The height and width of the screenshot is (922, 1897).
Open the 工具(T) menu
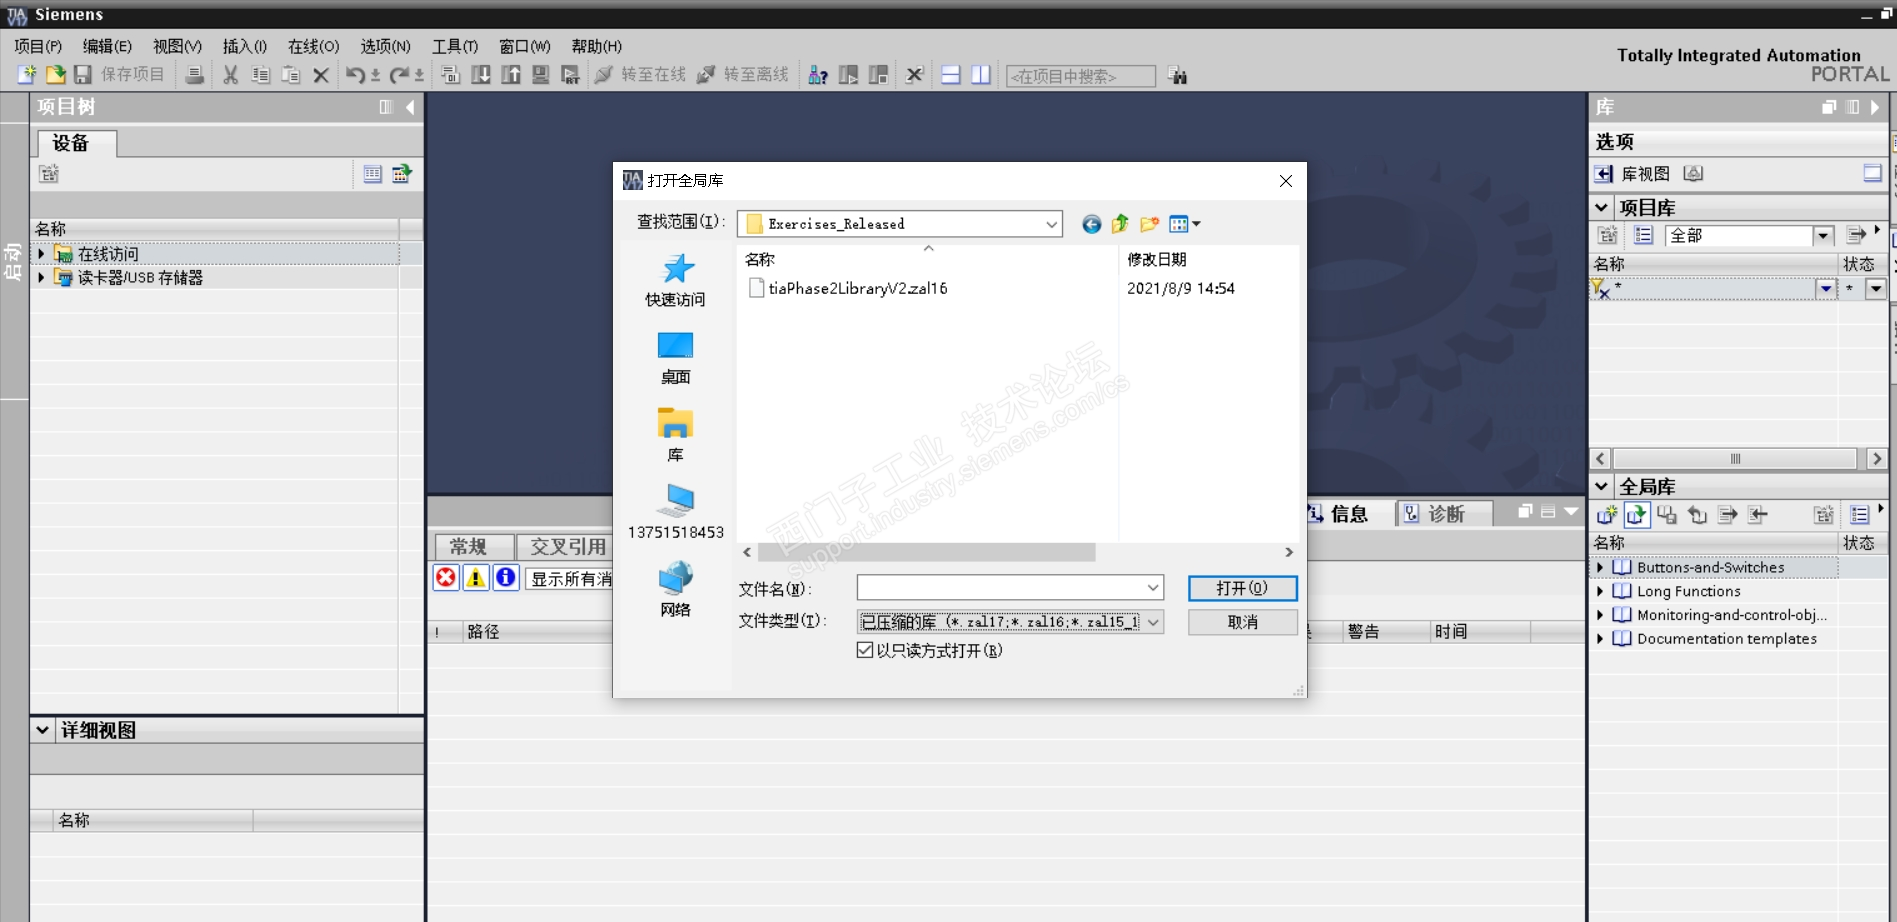pos(455,46)
